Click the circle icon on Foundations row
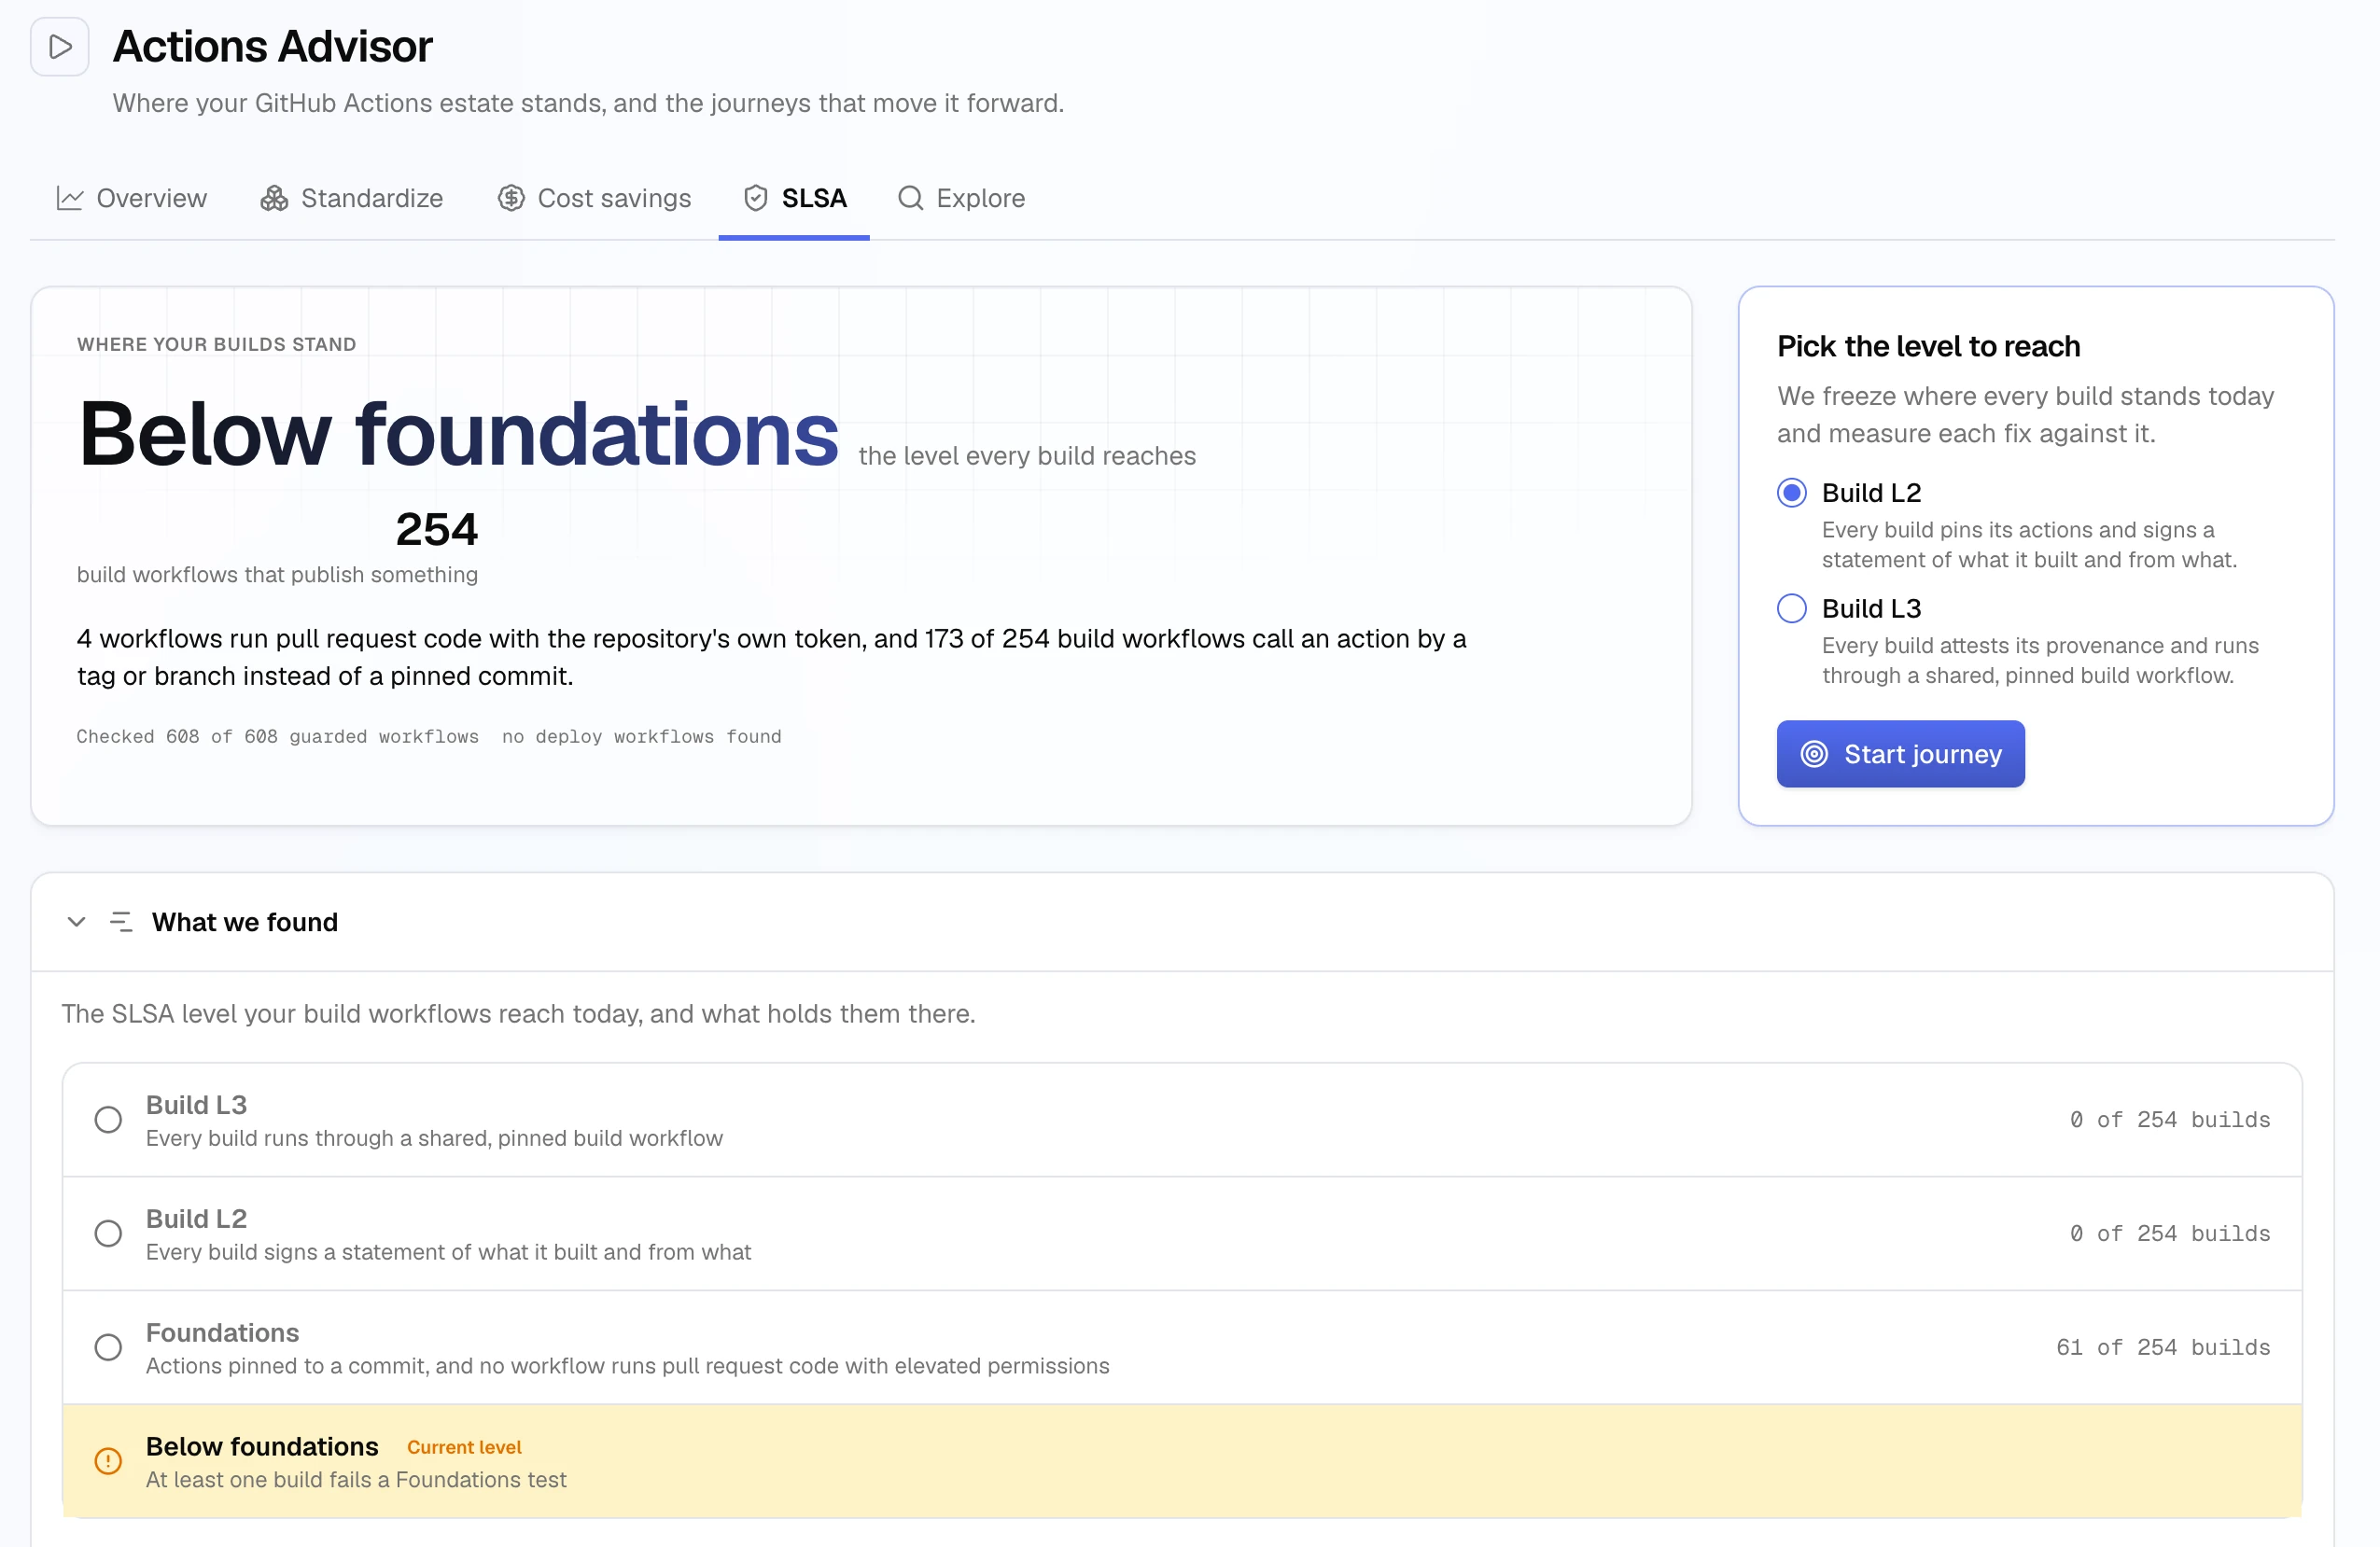Viewport: 2380px width, 1547px height. click(108, 1347)
